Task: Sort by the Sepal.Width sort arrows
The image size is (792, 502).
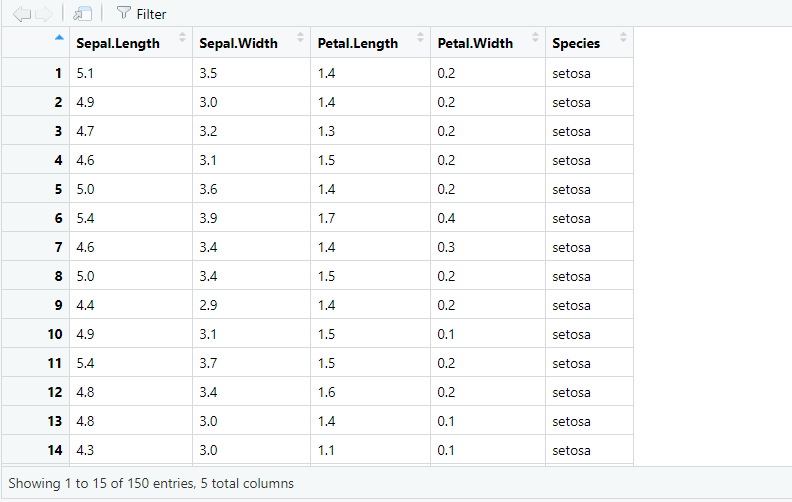Action: click(x=300, y=38)
